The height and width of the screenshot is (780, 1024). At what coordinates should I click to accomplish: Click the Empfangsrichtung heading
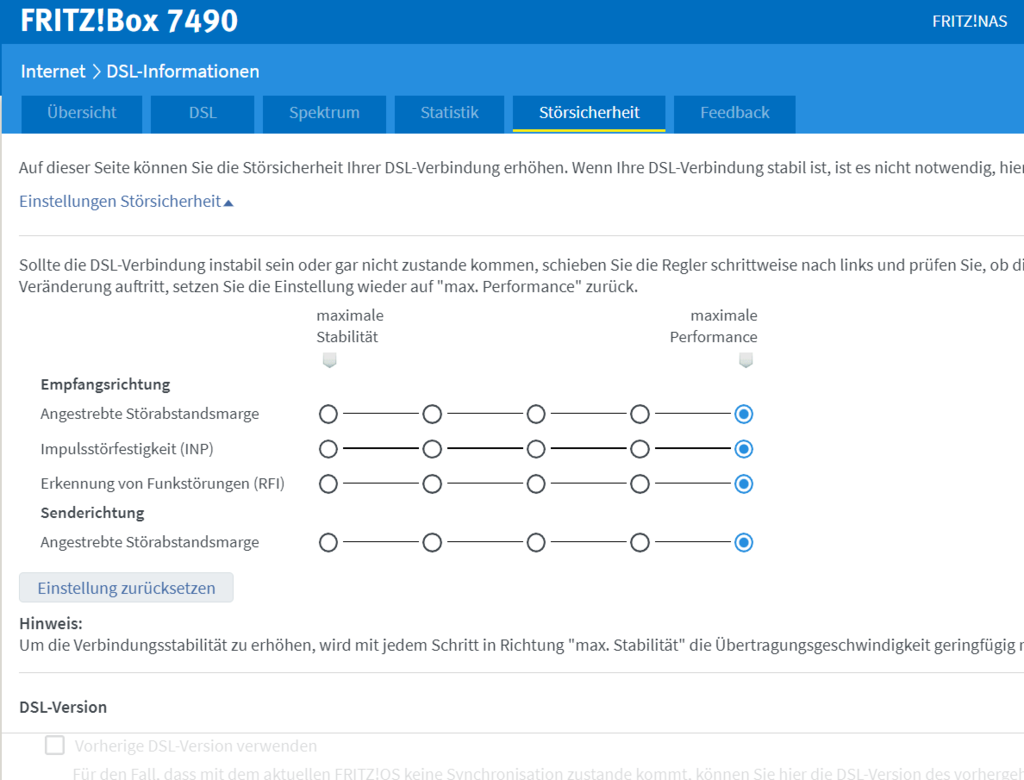tap(105, 384)
